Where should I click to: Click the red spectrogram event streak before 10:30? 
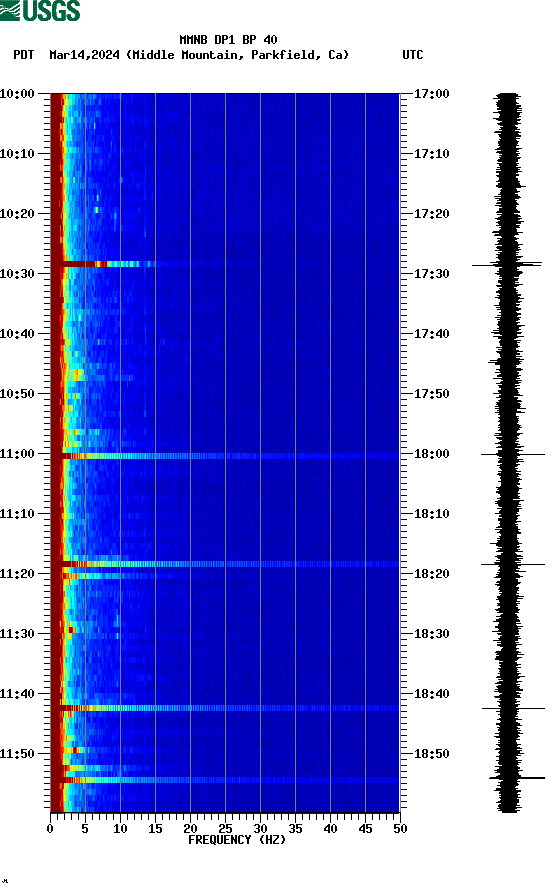(x=102, y=264)
